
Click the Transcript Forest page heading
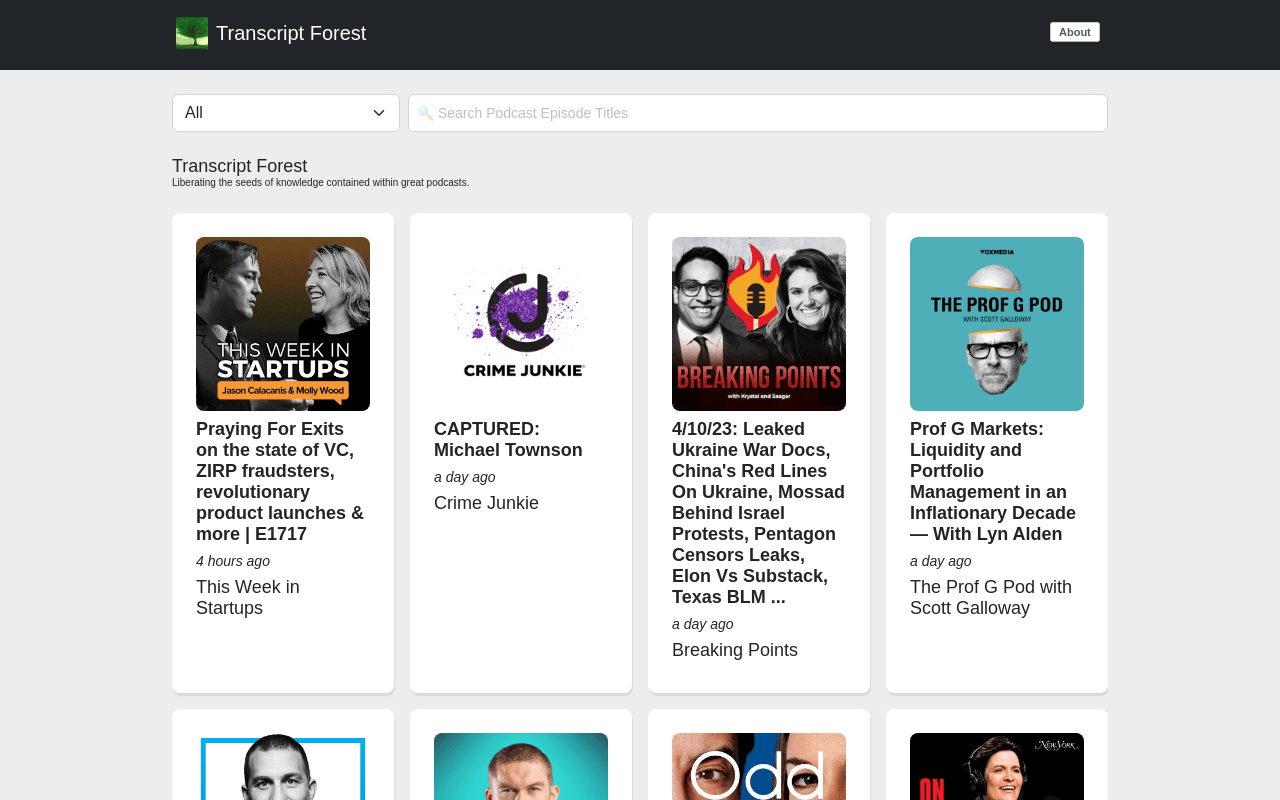click(x=240, y=166)
